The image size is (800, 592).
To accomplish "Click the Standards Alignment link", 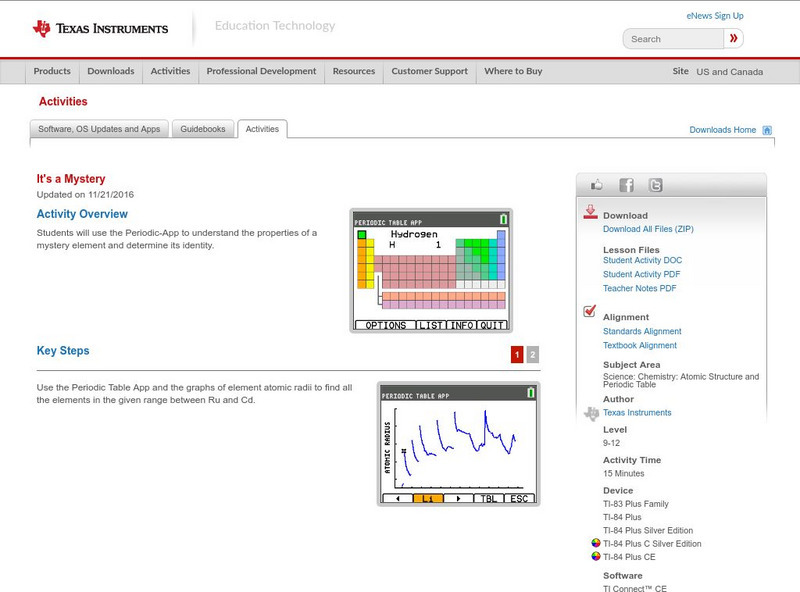I will [645, 330].
